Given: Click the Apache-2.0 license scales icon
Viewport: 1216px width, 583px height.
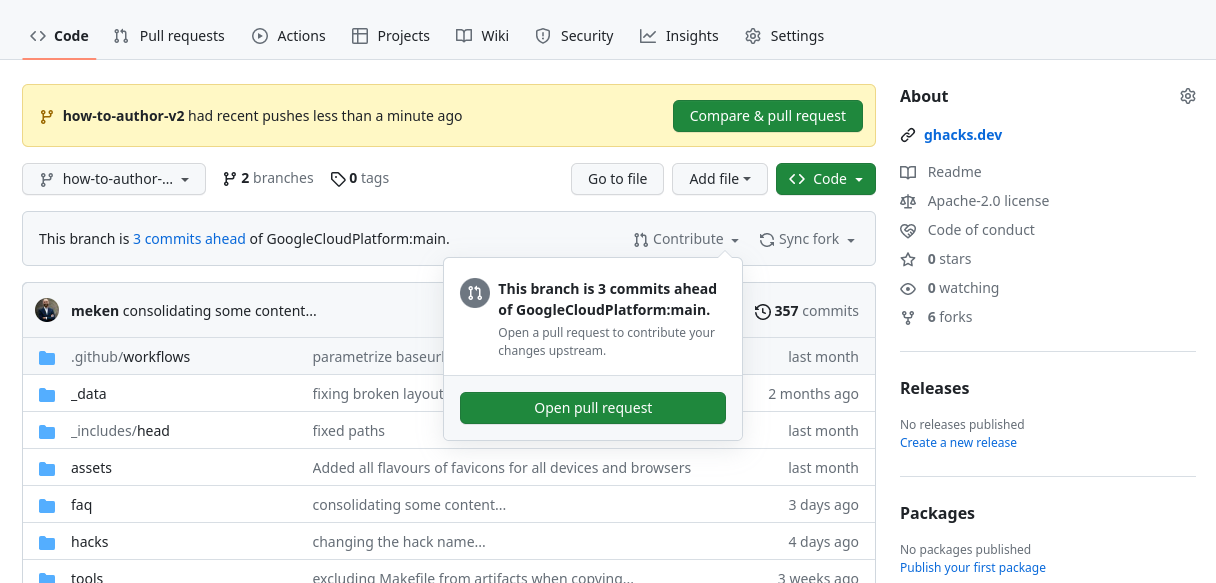Looking at the screenshot, I should click(x=907, y=200).
